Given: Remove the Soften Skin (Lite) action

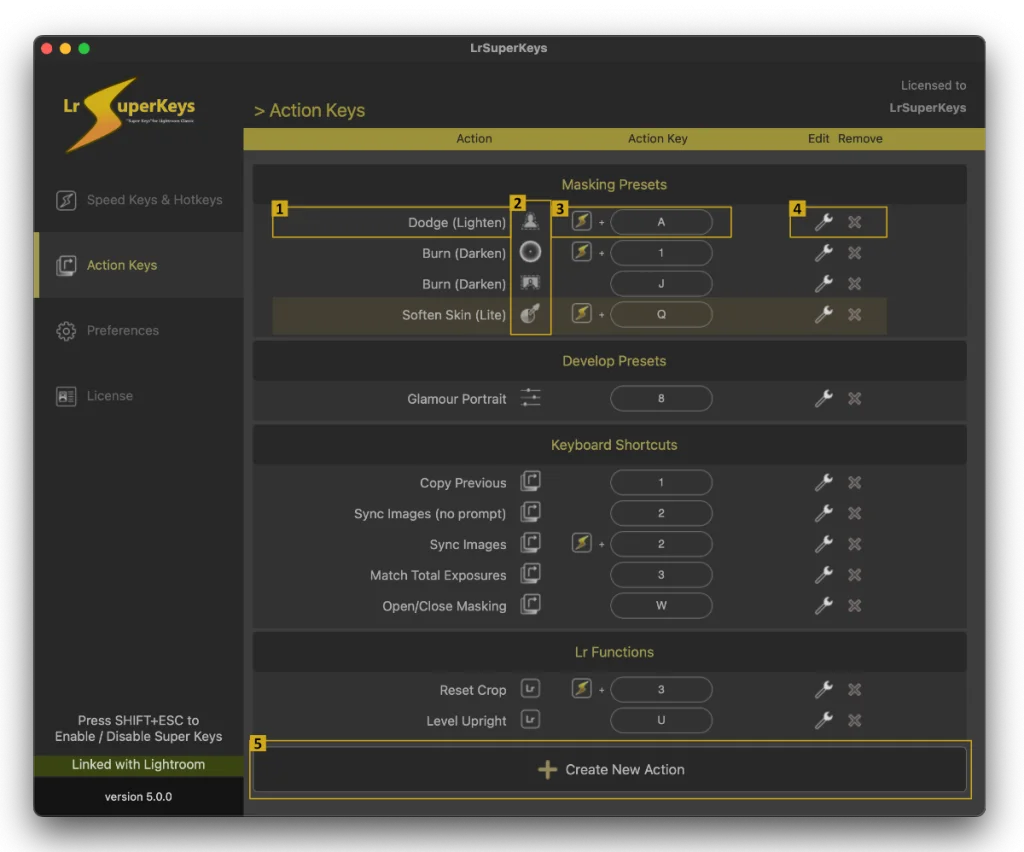Looking at the screenshot, I should pos(854,314).
